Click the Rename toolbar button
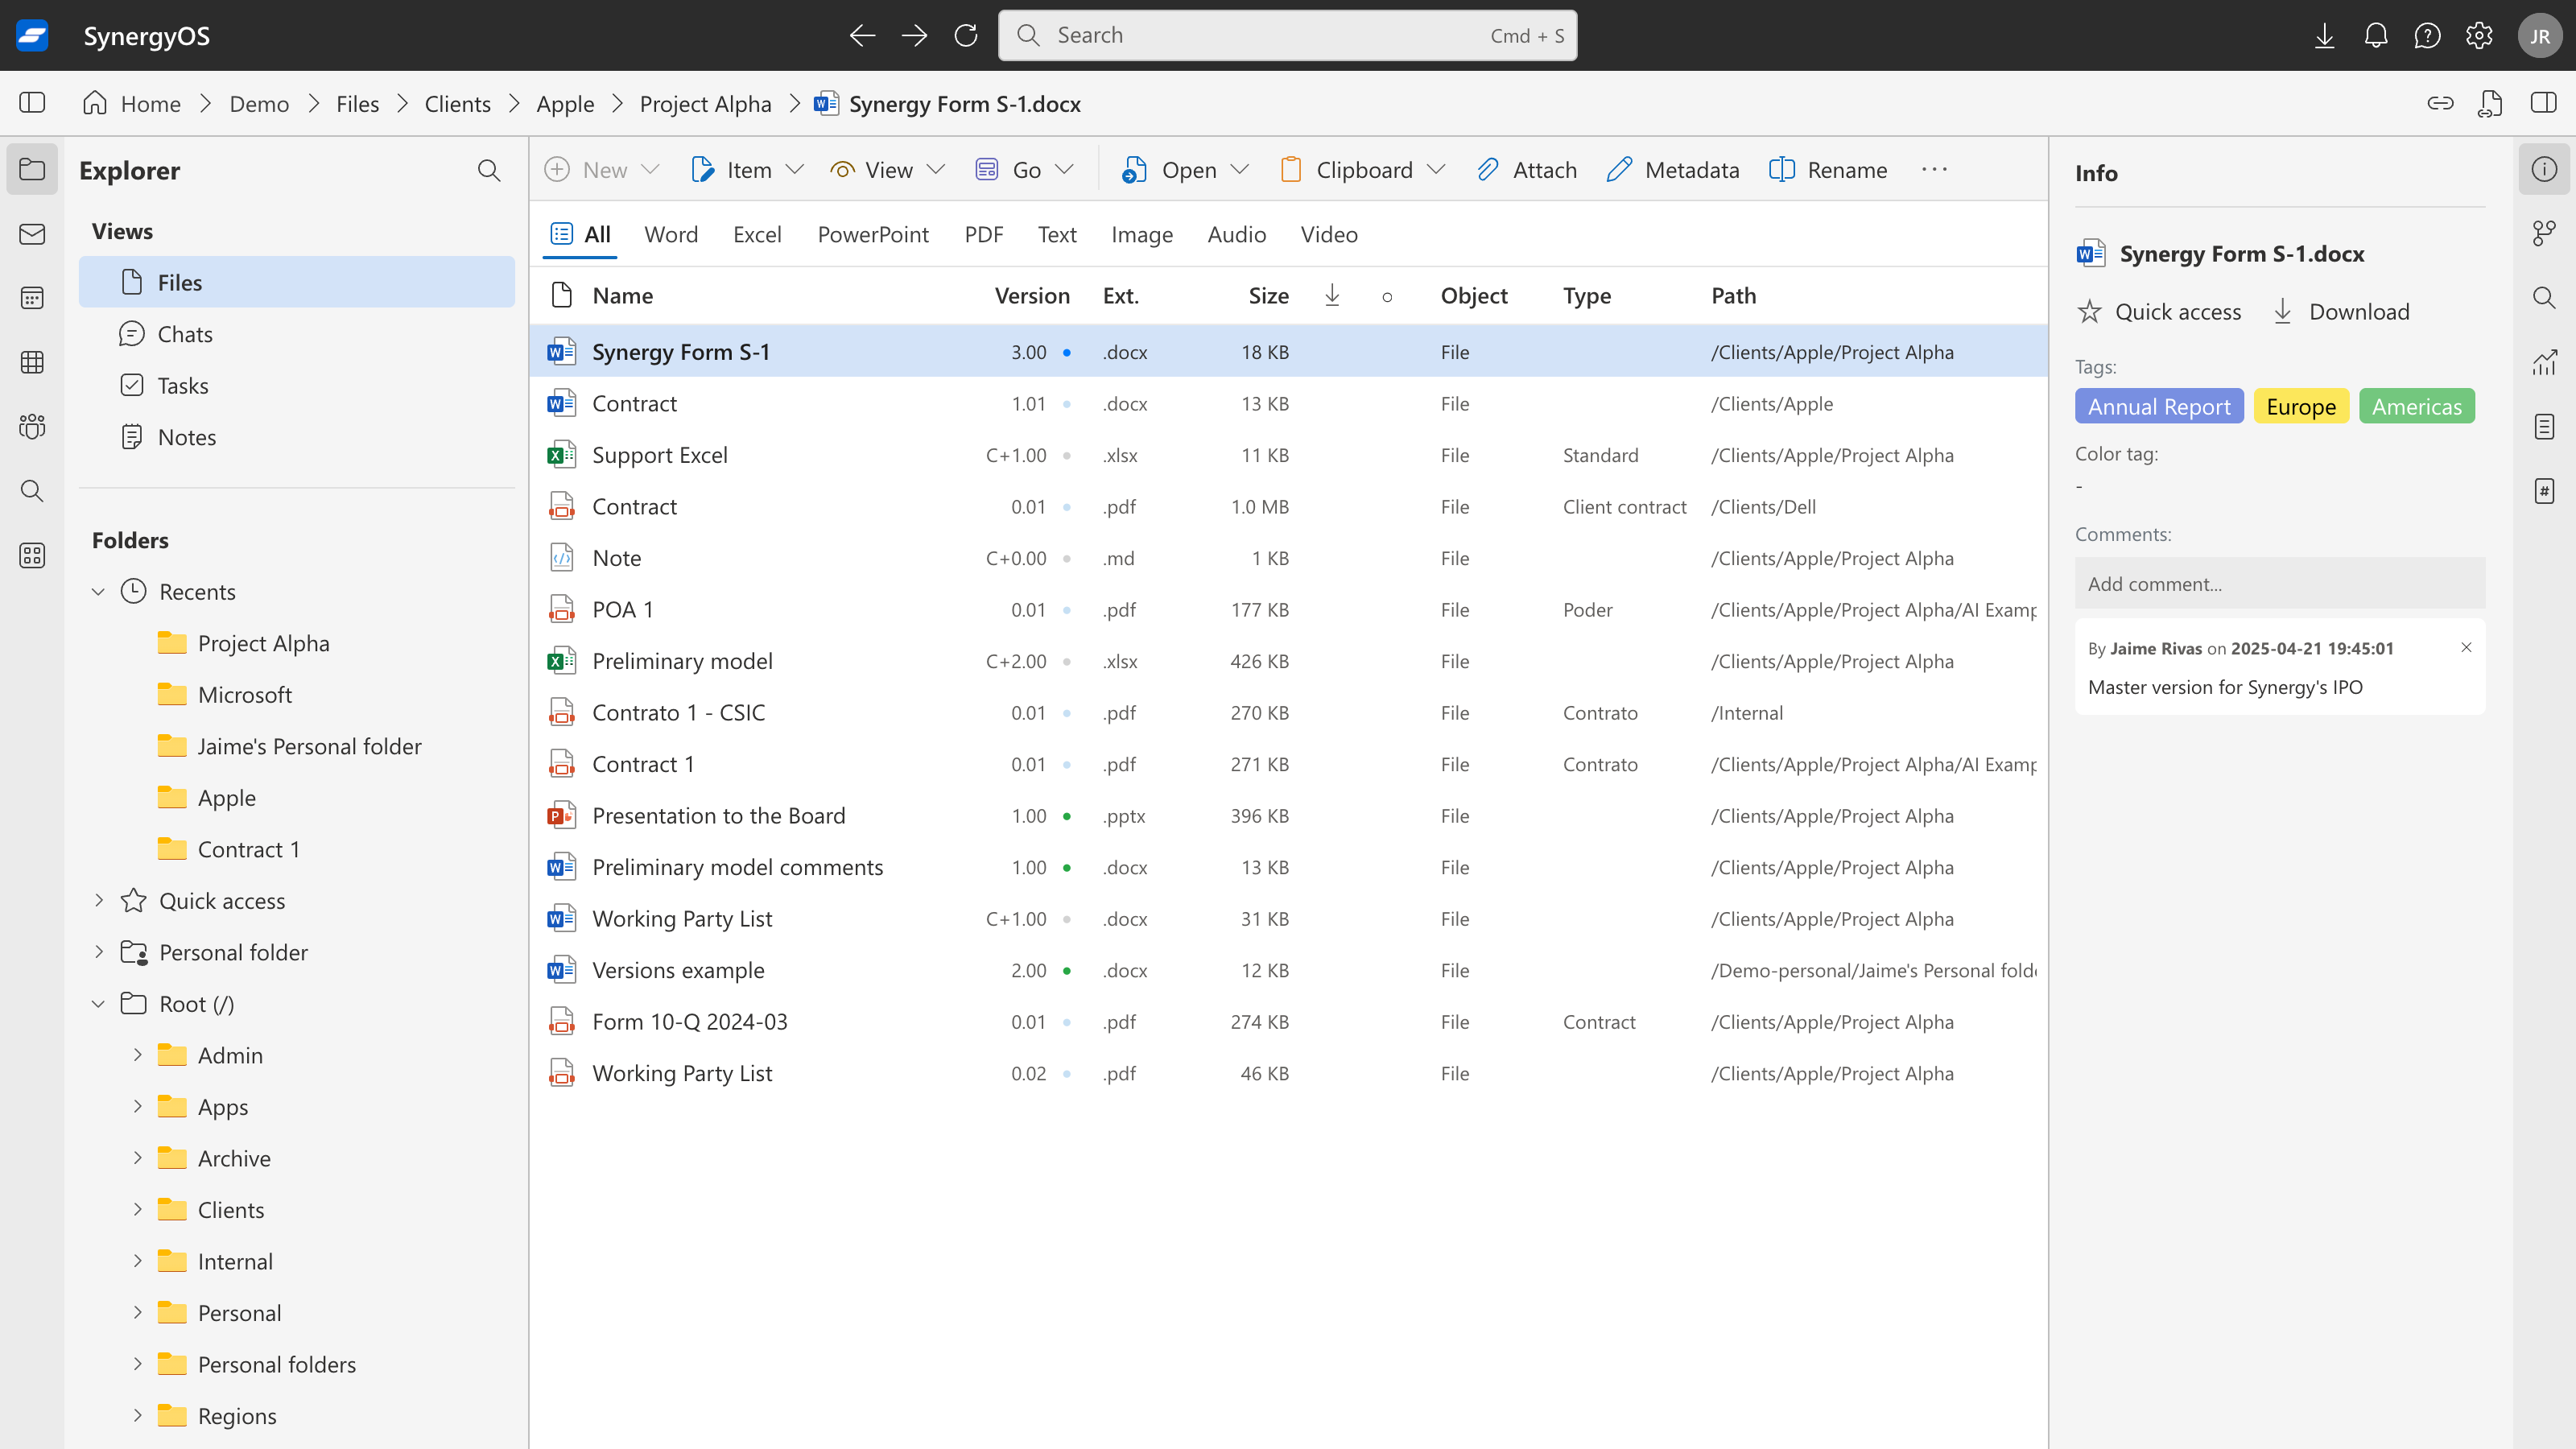Screen dimensions: 2576x1449 click(x=1828, y=170)
